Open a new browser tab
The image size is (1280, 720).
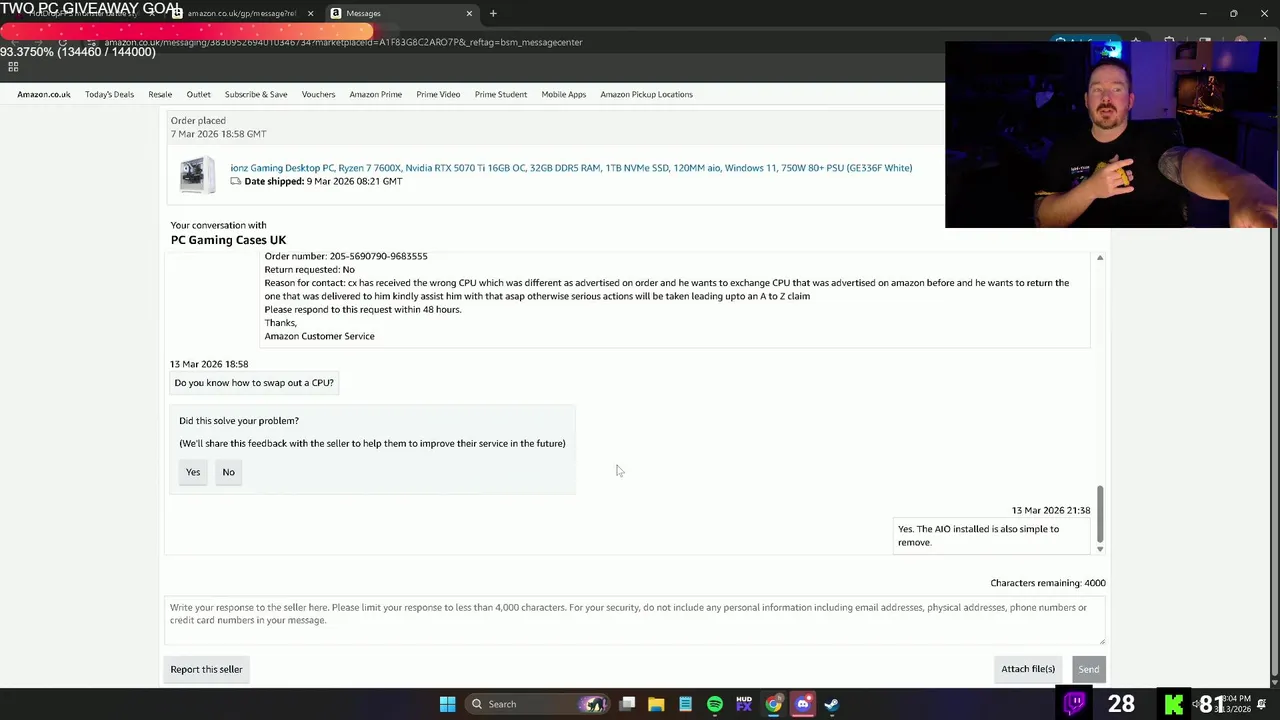493,13
